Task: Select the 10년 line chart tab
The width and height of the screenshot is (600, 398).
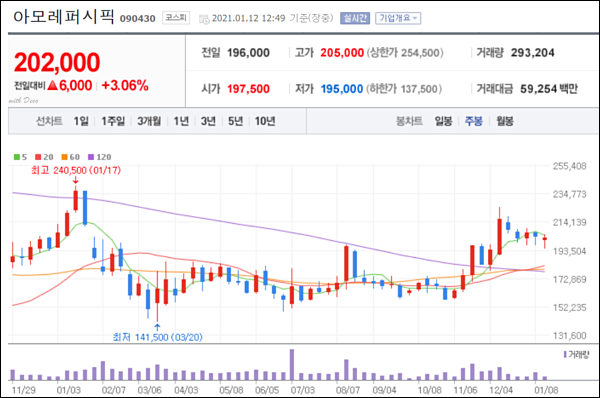Action: pyautogui.click(x=265, y=121)
